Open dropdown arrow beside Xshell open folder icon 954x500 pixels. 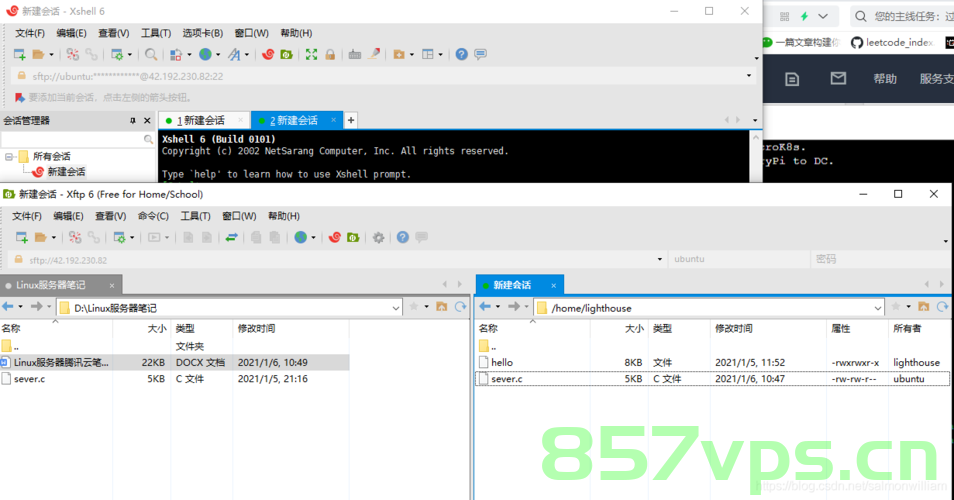(51, 55)
